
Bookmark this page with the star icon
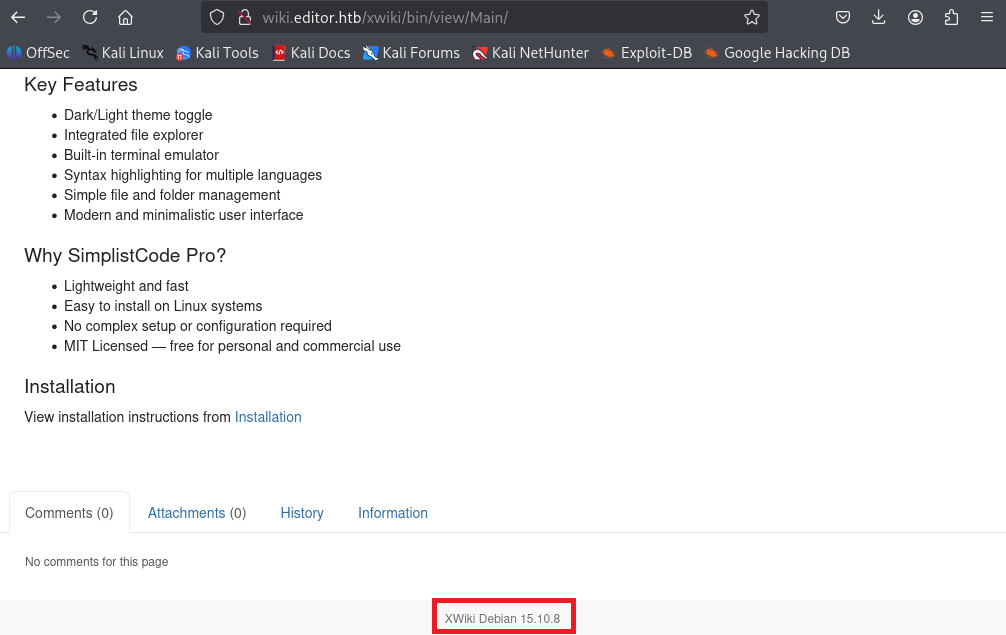click(752, 17)
